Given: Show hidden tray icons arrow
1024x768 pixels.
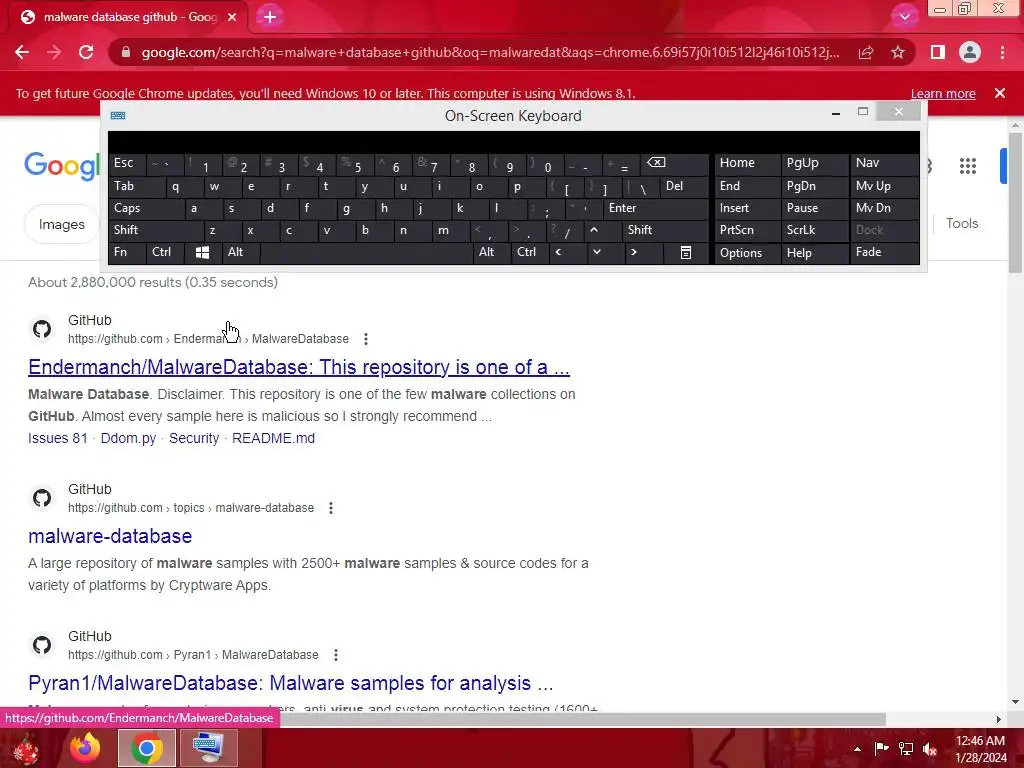Looking at the screenshot, I should [x=857, y=749].
